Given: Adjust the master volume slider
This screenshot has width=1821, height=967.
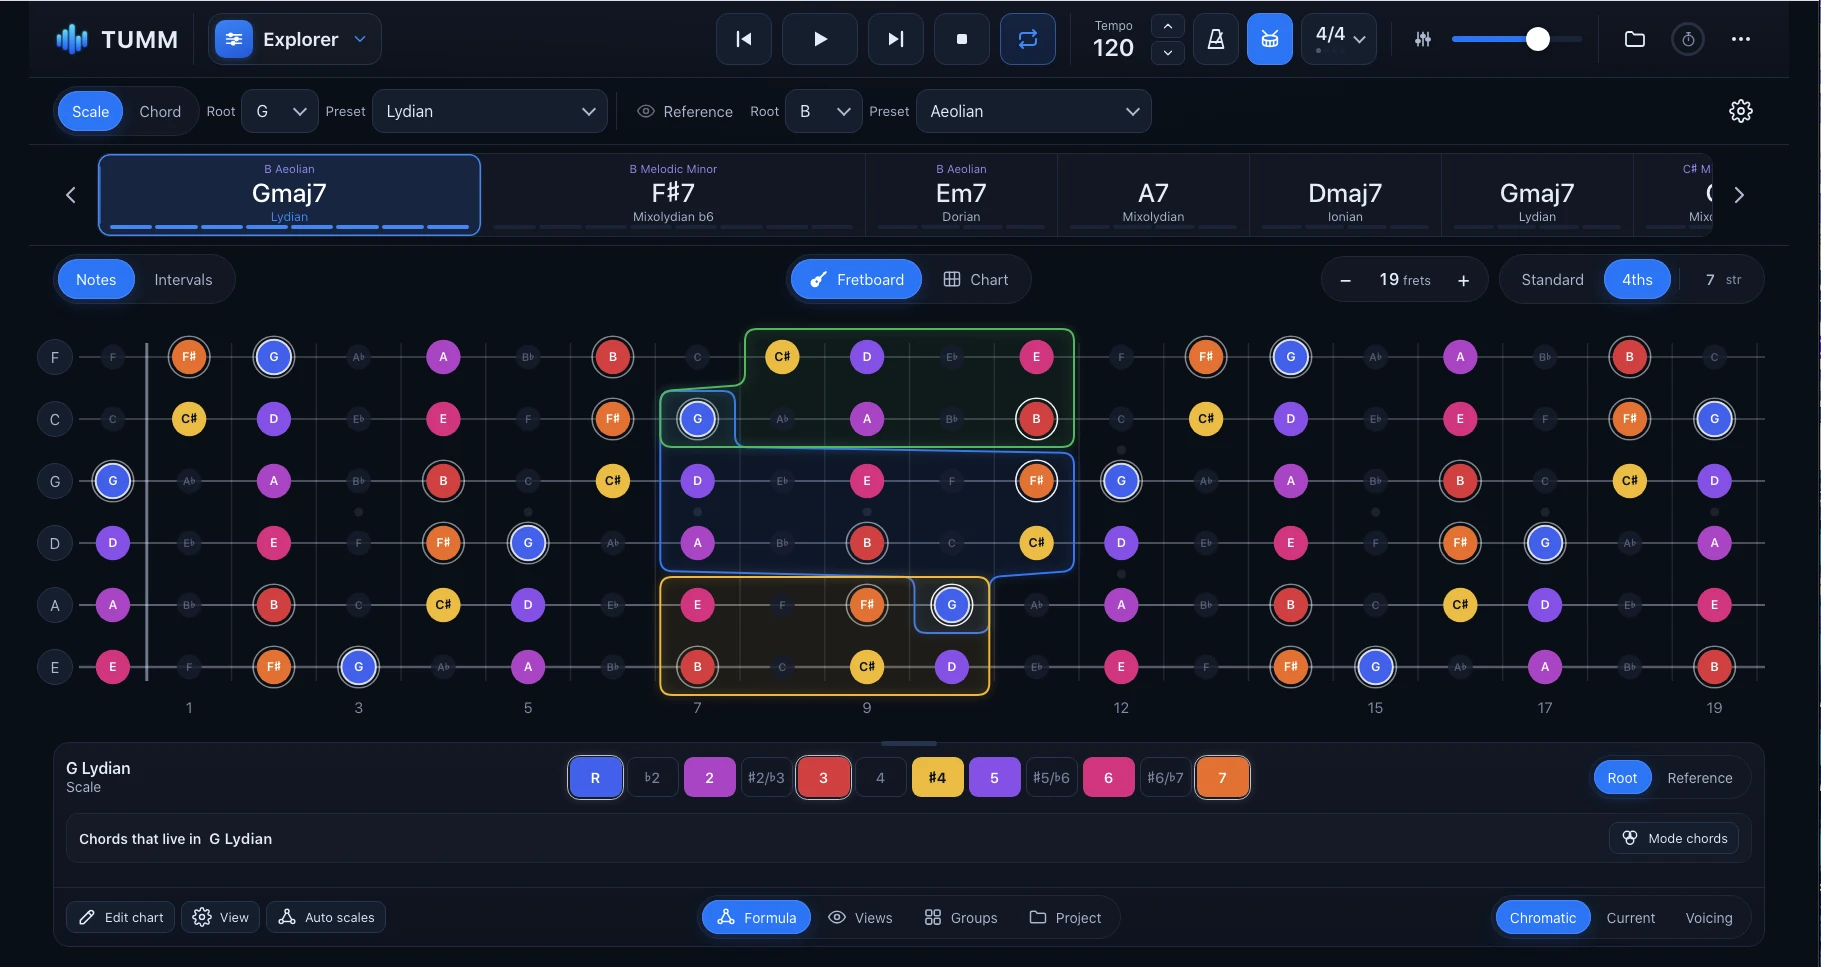Looking at the screenshot, I should tap(1517, 39).
